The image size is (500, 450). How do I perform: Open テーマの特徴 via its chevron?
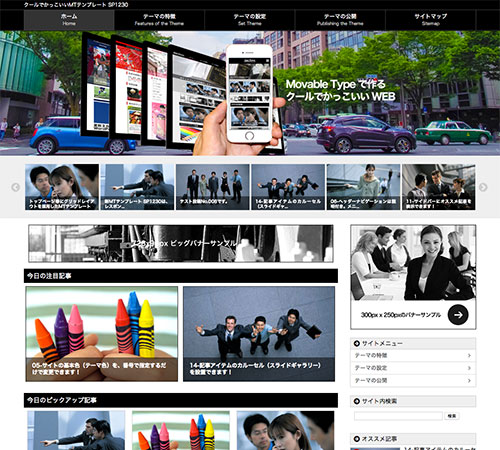click(x=469, y=356)
